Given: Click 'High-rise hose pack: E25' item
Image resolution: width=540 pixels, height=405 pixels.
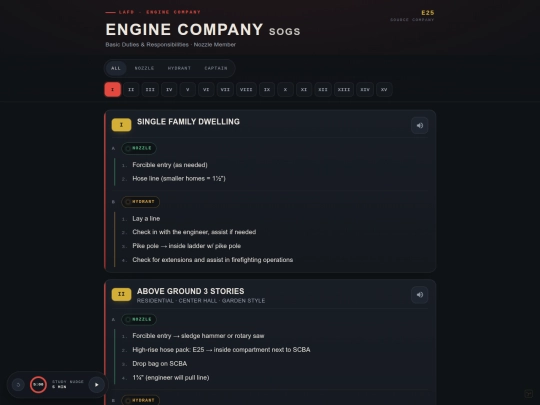Looking at the screenshot, I should click(221, 350).
